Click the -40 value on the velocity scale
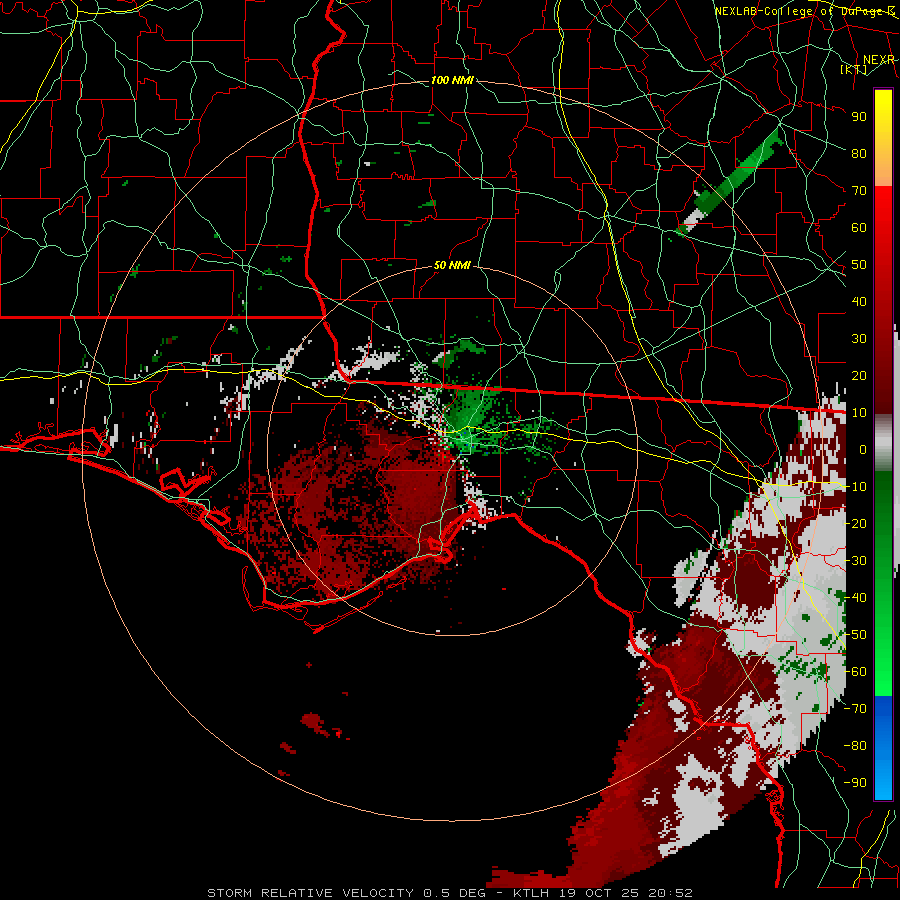This screenshot has width=900, height=900. coord(855,598)
